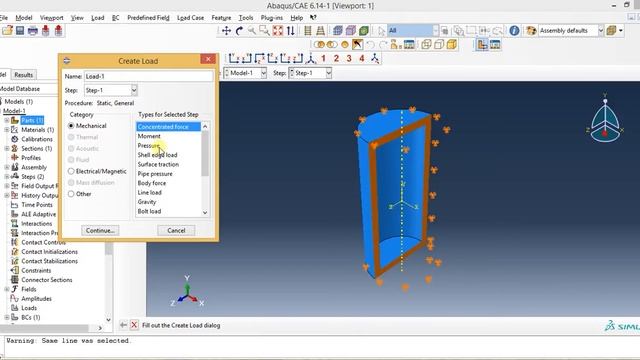This screenshot has width=640, height=360.
Task: Open the Assembly defaults dropdown
Action: coord(600,31)
